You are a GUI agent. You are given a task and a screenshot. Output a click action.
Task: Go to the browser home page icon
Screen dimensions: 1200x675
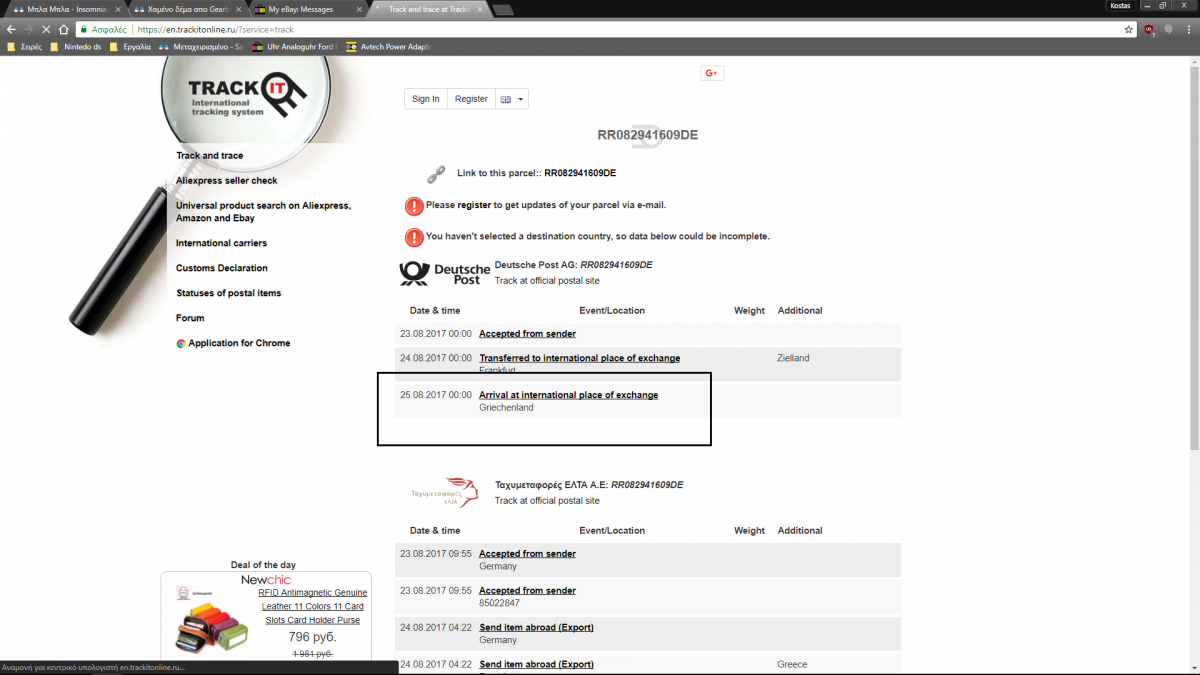(65, 29)
